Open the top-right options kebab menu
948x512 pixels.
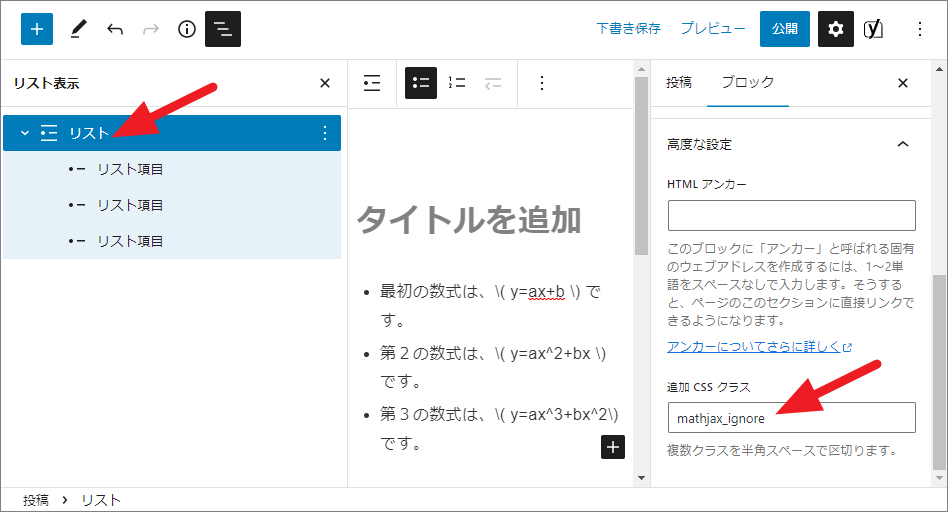pyautogui.click(x=920, y=29)
